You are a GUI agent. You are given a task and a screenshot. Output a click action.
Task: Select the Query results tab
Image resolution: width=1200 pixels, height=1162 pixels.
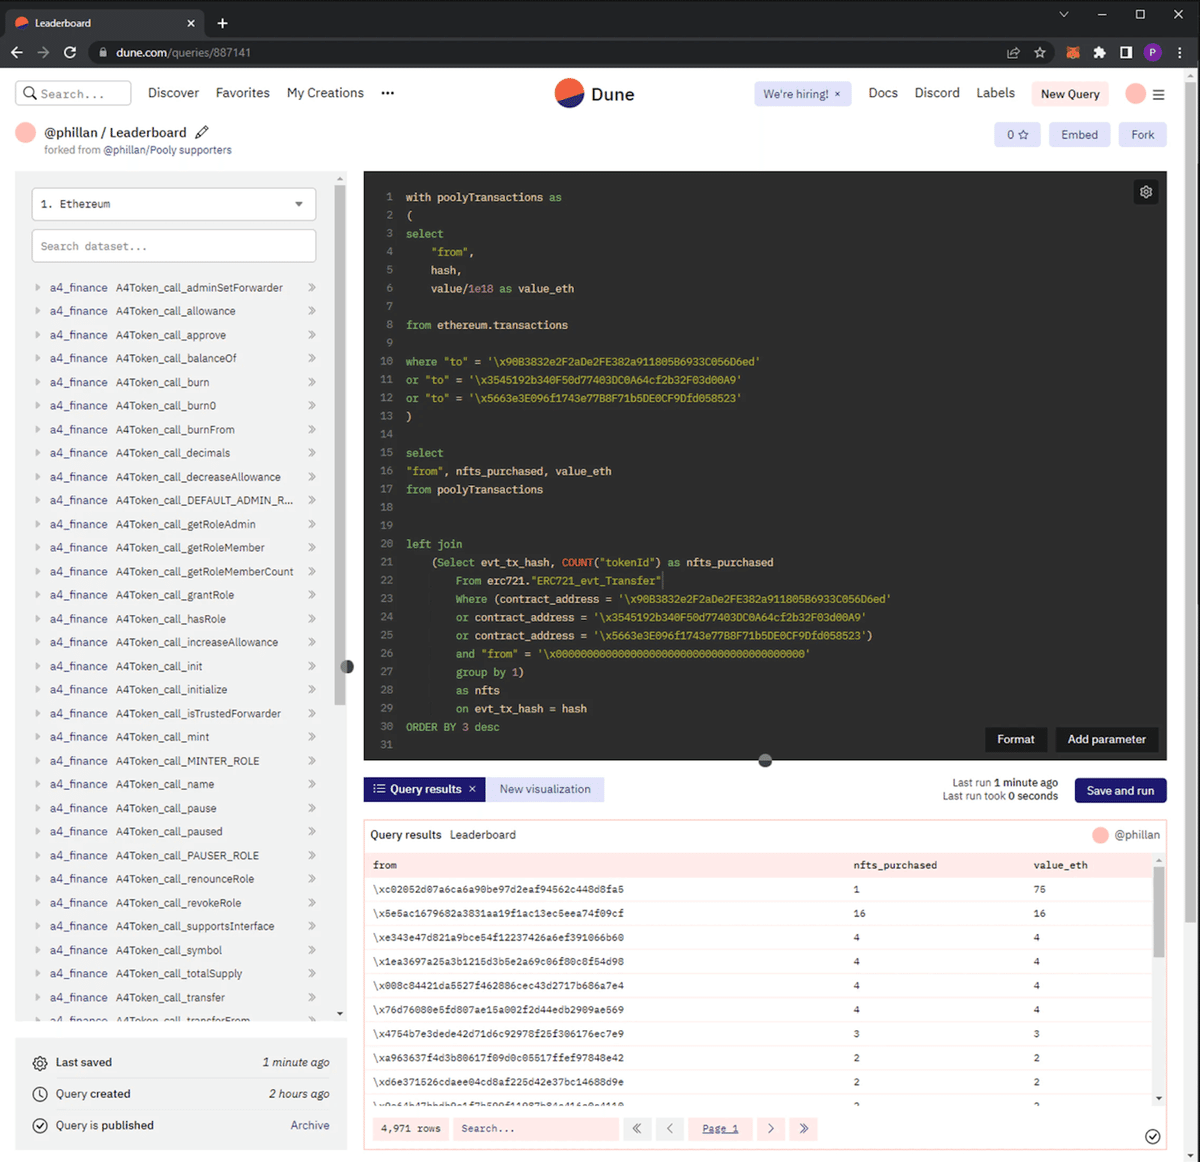[x=424, y=789]
